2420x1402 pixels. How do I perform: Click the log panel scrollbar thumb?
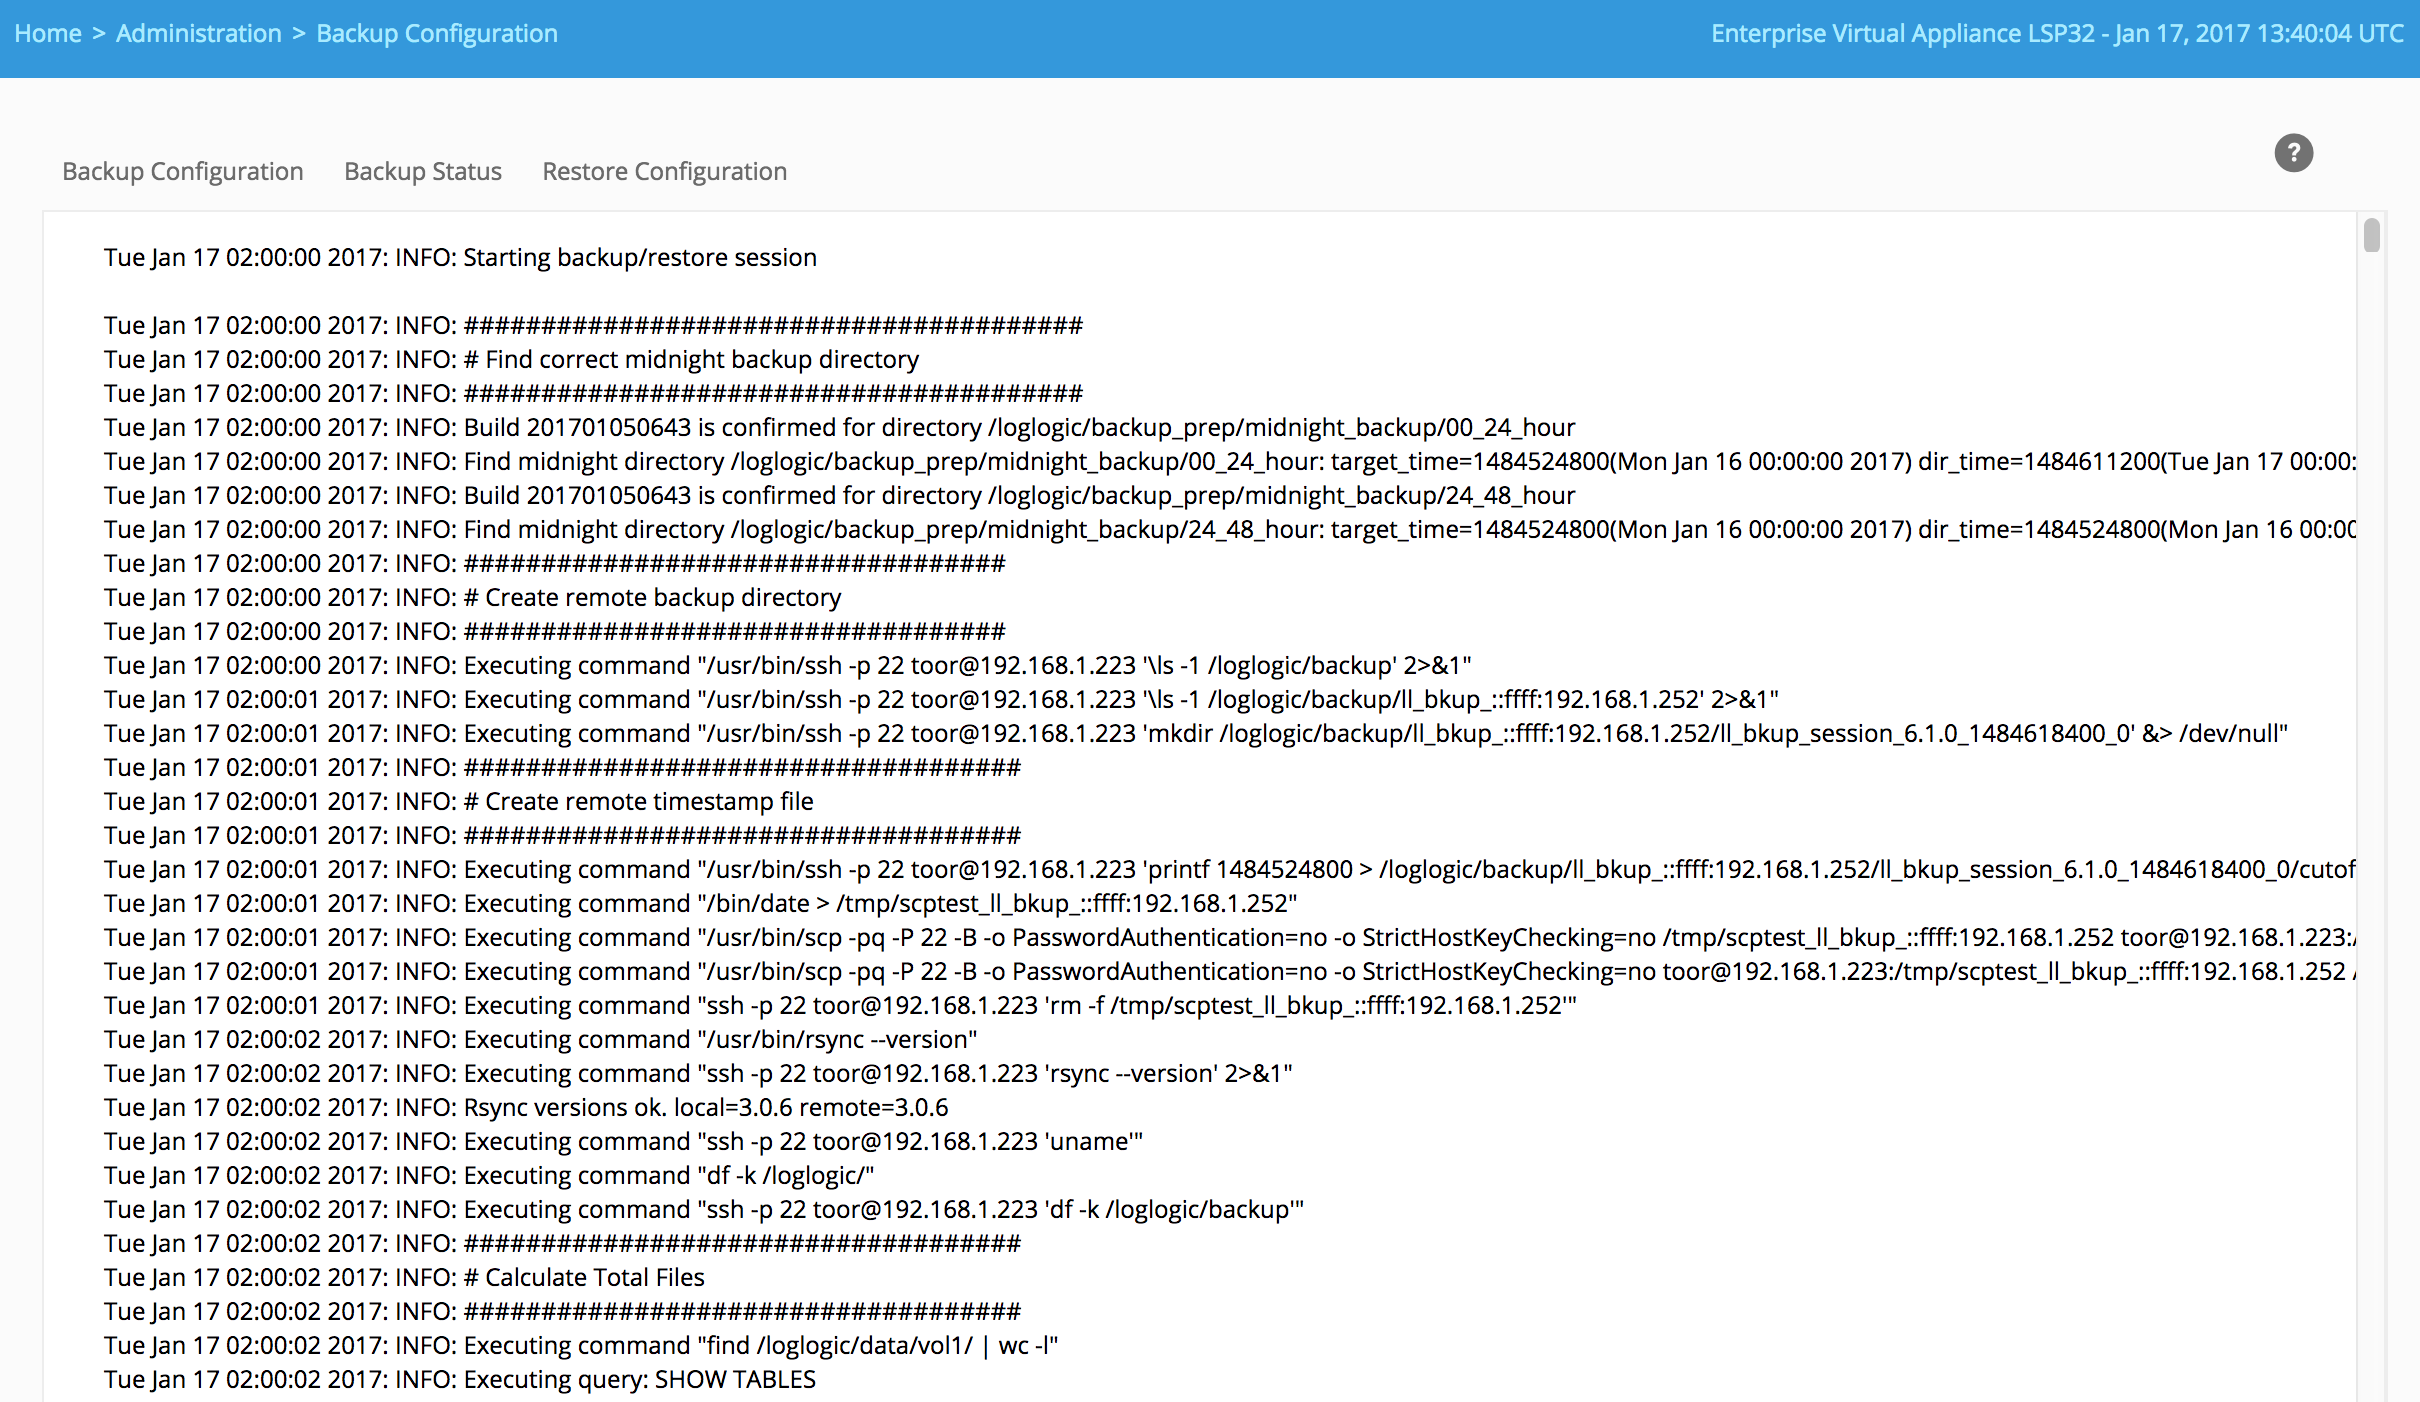click(x=2371, y=236)
